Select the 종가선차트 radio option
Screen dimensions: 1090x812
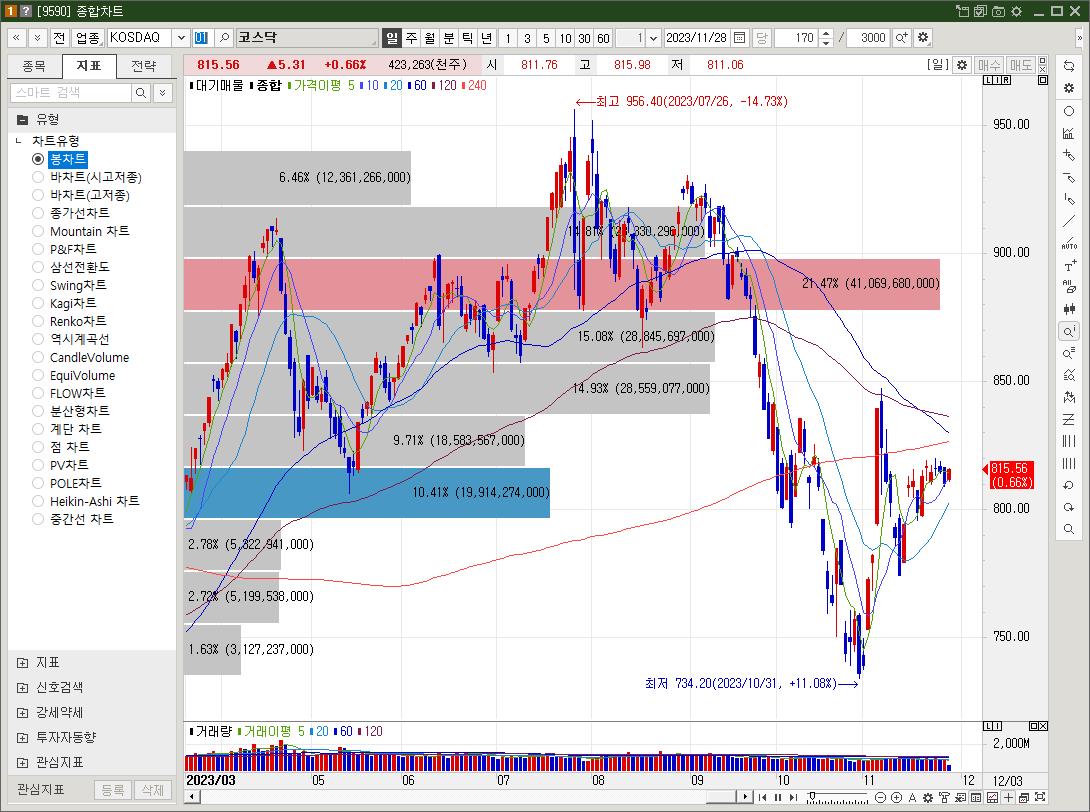(38, 213)
